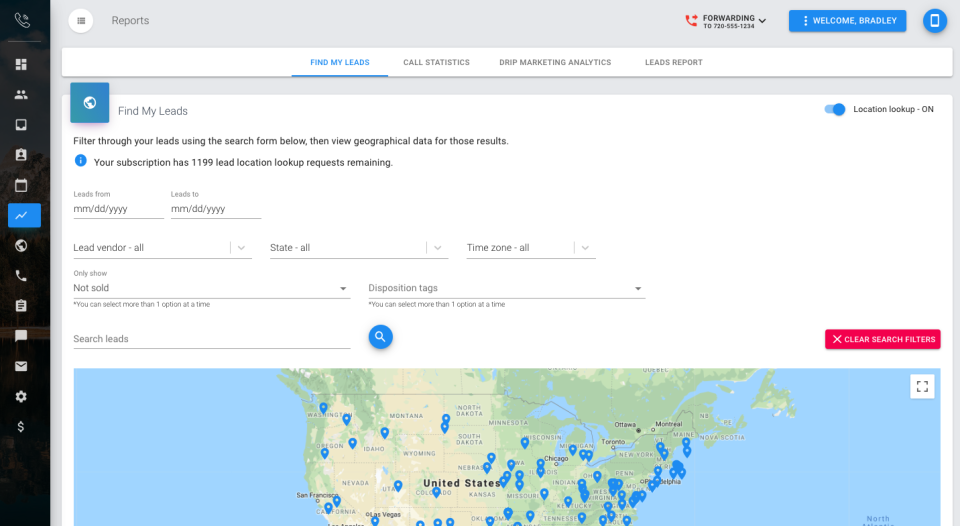Click the call forwarding phone icon
This screenshot has height=526, width=960.
tap(691, 21)
